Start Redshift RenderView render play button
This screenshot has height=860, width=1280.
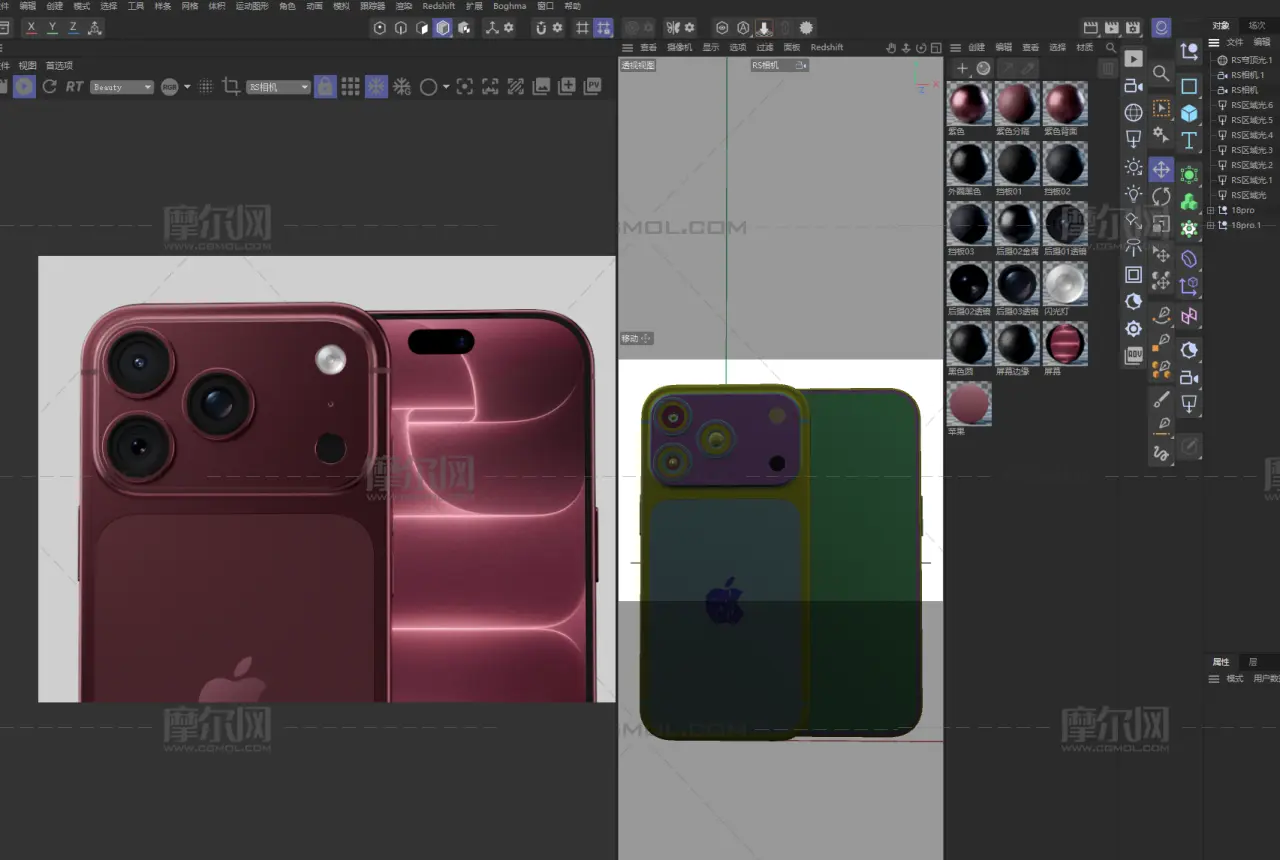pyautogui.click(x=24, y=87)
